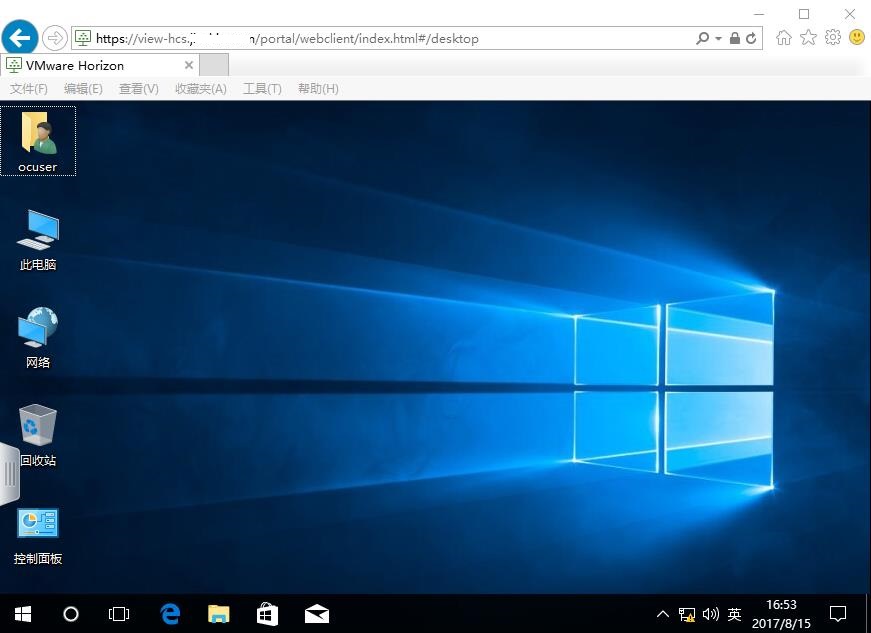Viewport: 871px width, 633px height.
Task: Launch 控制面板 from the desktop
Action: [x=37, y=523]
